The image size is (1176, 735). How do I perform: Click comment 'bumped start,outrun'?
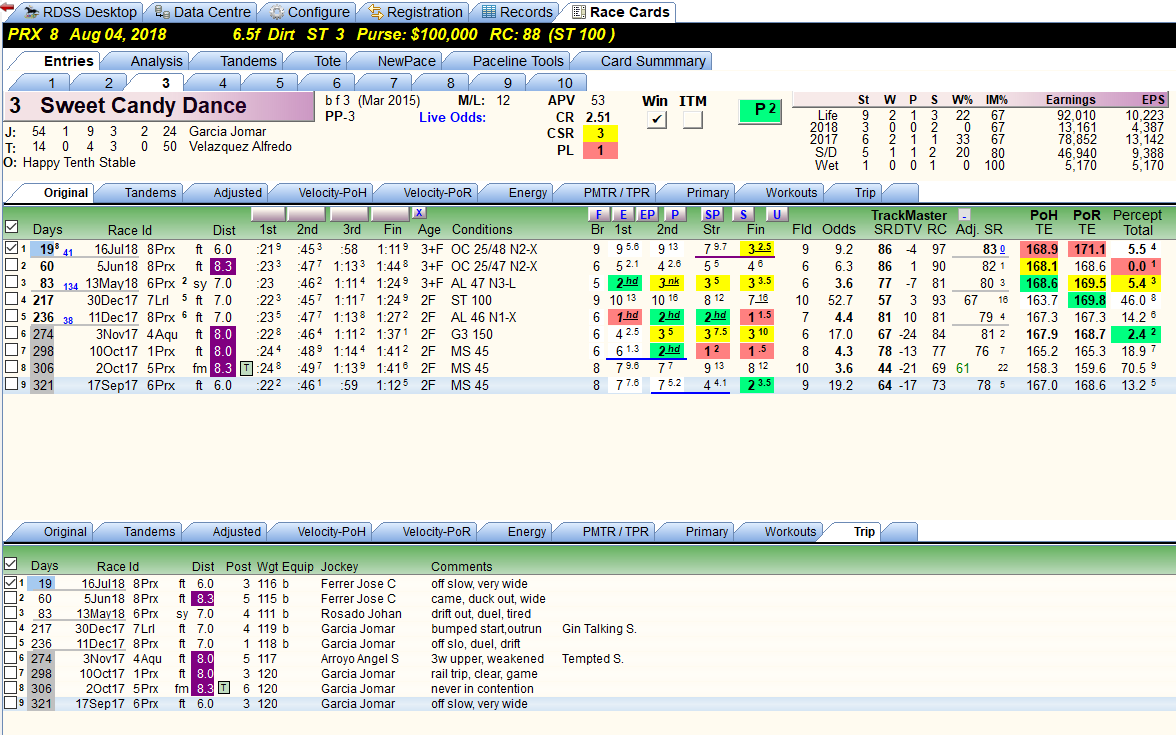point(488,628)
